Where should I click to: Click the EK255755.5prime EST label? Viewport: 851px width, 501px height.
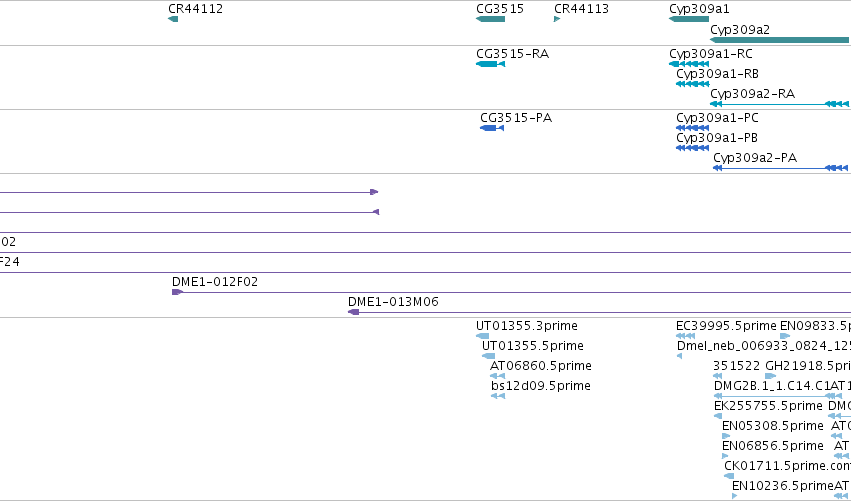(x=768, y=406)
